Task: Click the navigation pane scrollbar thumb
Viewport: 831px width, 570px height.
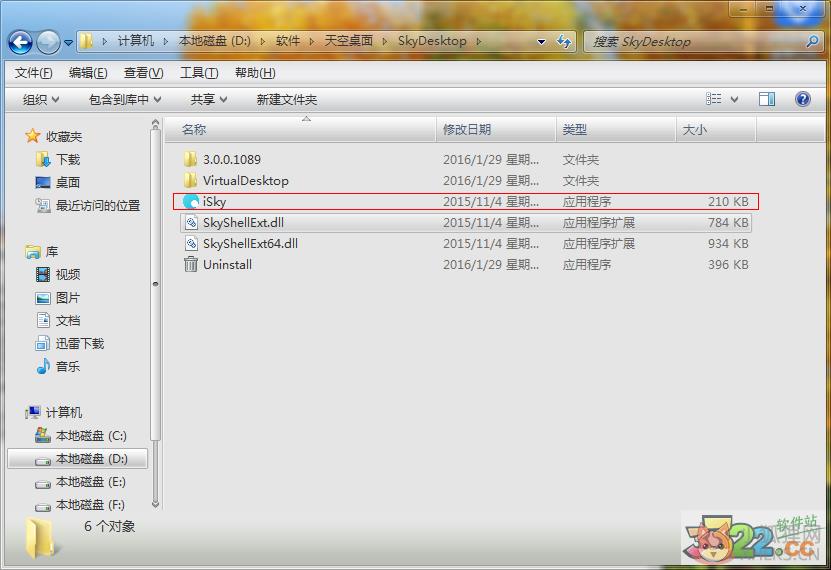Action: pyautogui.click(x=155, y=284)
